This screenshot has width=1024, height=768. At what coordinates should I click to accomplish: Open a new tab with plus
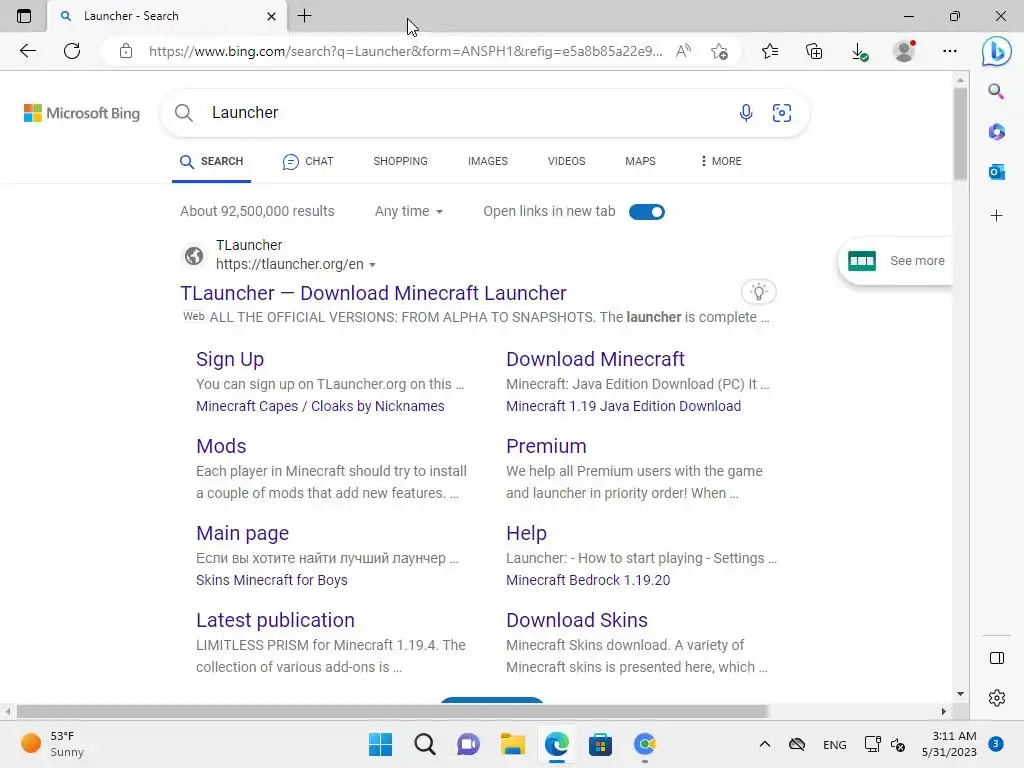point(304,16)
